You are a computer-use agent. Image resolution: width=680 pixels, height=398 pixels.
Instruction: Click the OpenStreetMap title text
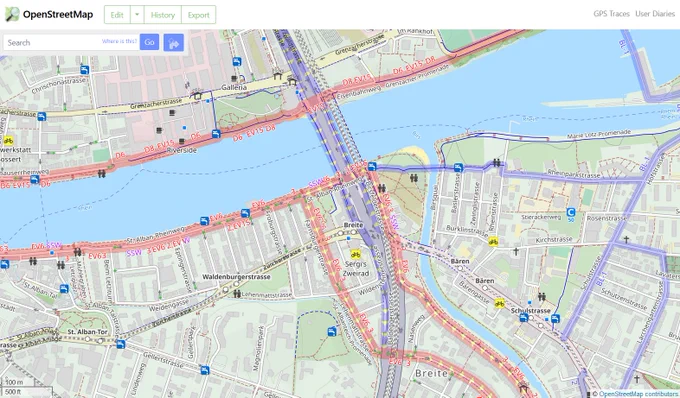[x=58, y=14]
